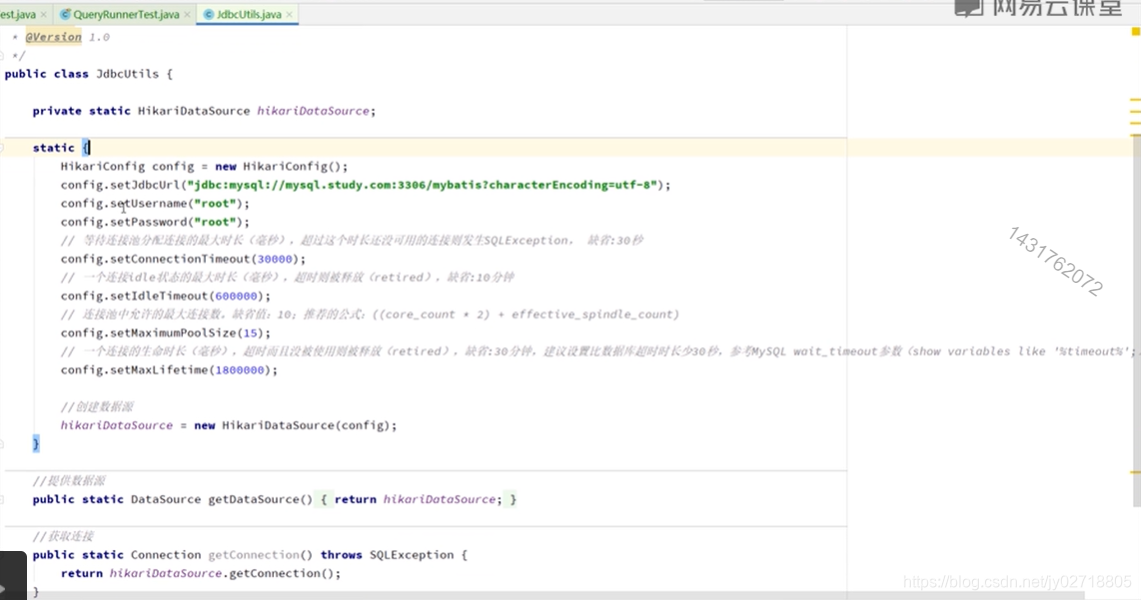The height and width of the screenshot is (600, 1141).
Task: Click the comment above the getConnection method
Action: pyautogui.click(x=63, y=537)
